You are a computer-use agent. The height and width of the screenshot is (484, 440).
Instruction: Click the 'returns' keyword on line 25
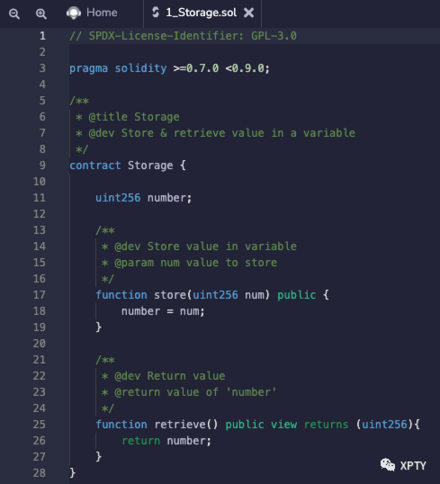pyautogui.click(x=326, y=425)
